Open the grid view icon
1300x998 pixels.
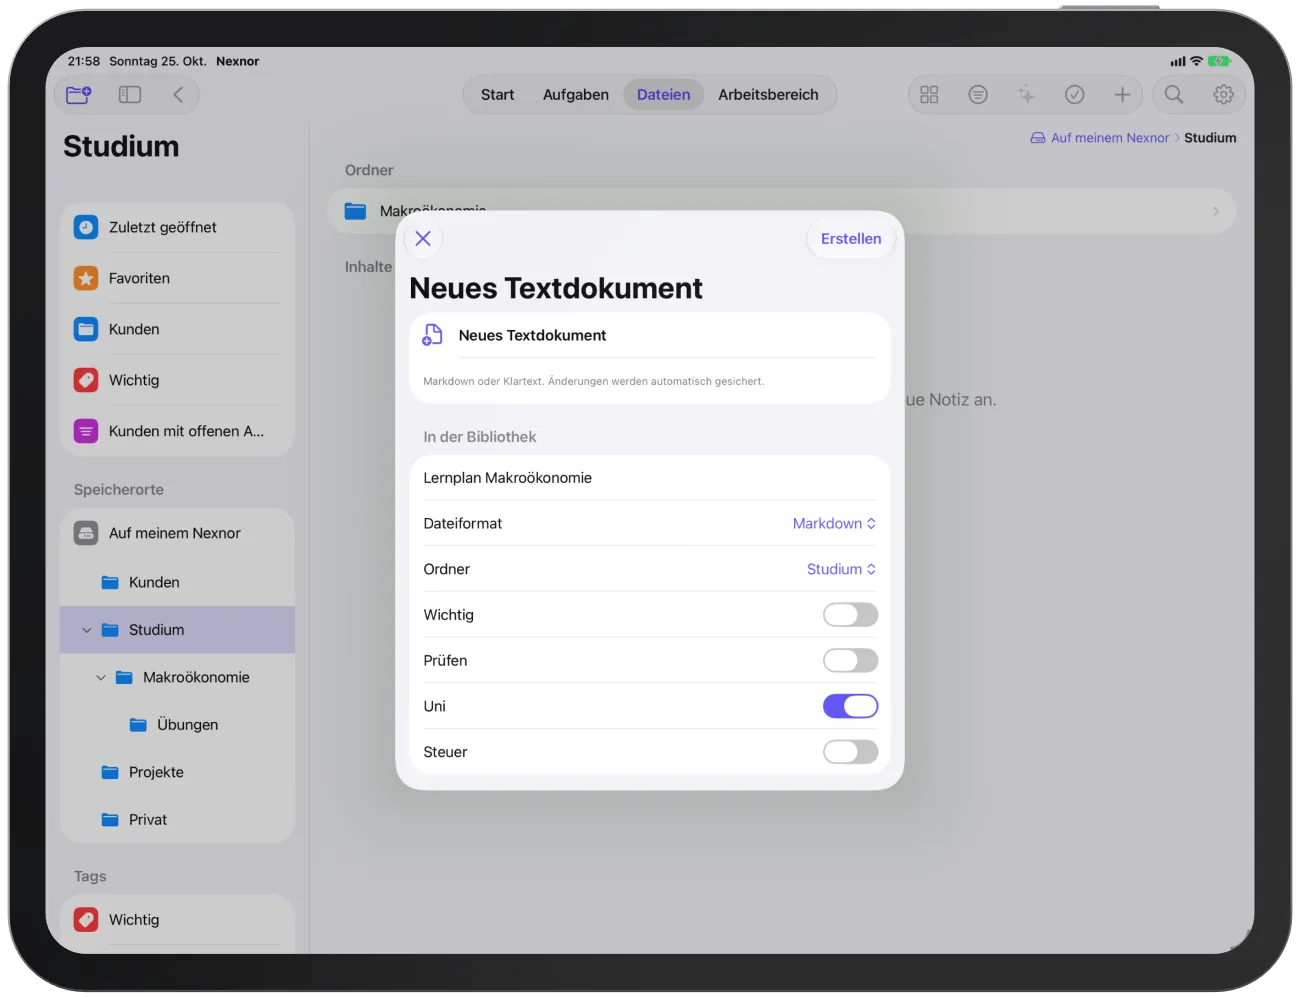(929, 95)
